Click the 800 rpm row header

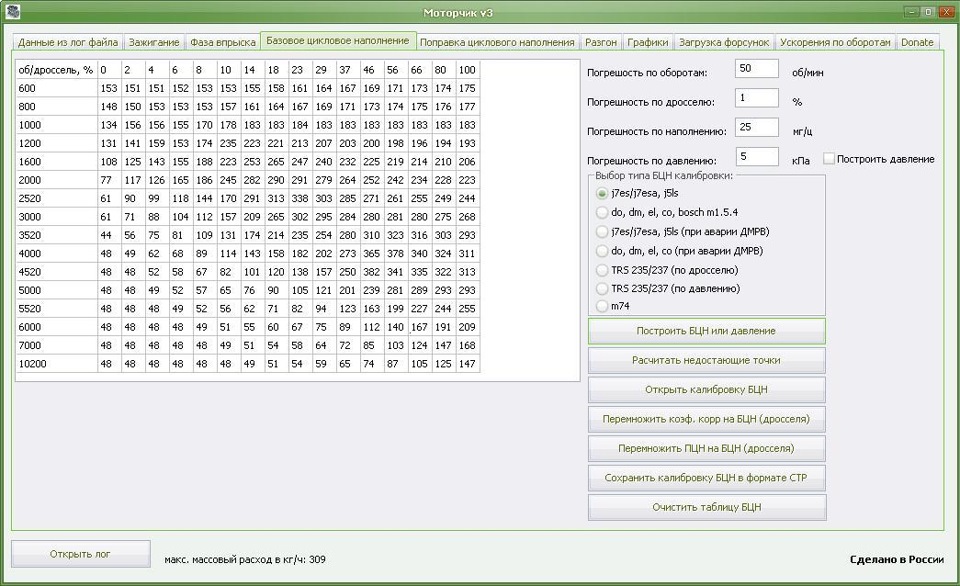click(56, 107)
